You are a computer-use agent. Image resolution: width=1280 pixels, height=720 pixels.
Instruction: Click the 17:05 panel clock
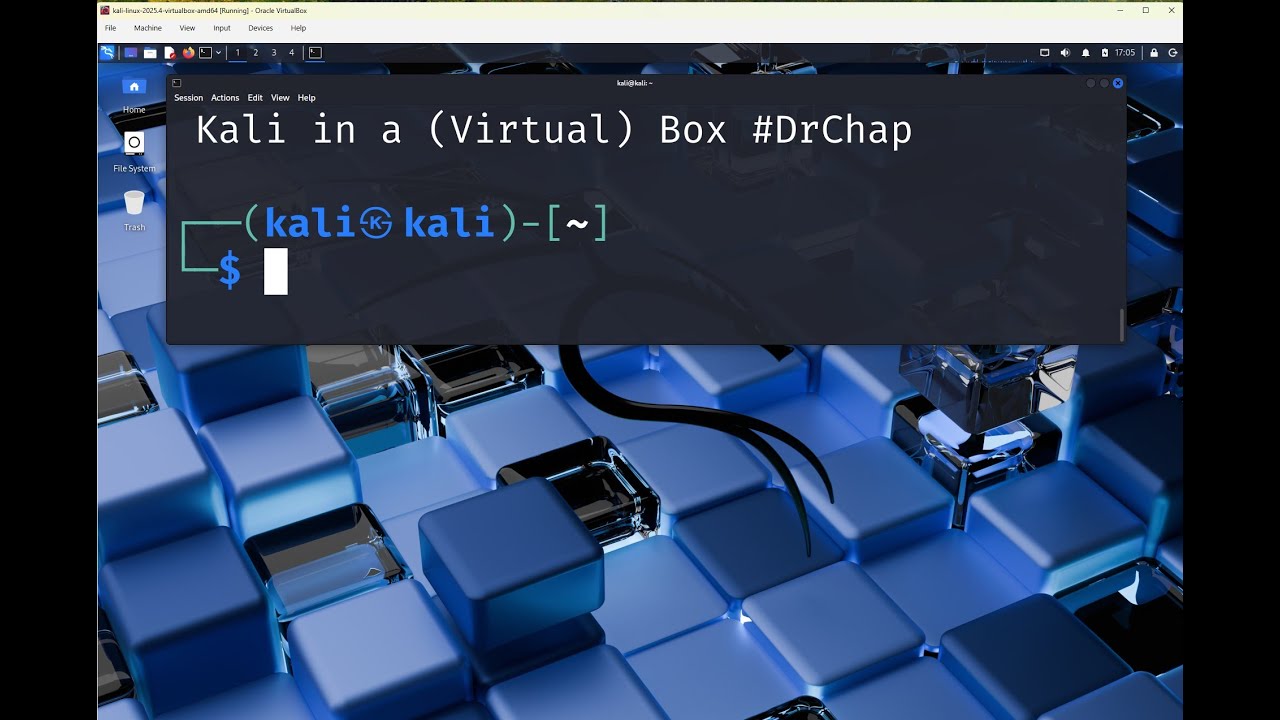click(1125, 52)
